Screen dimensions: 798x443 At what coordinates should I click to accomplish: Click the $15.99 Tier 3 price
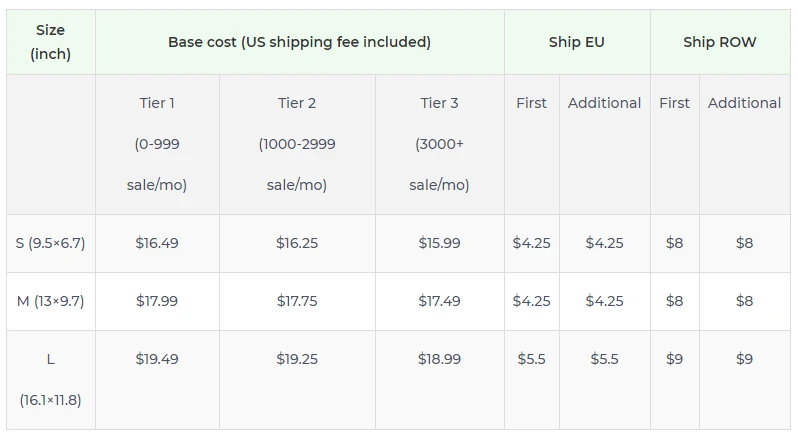(x=439, y=243)
